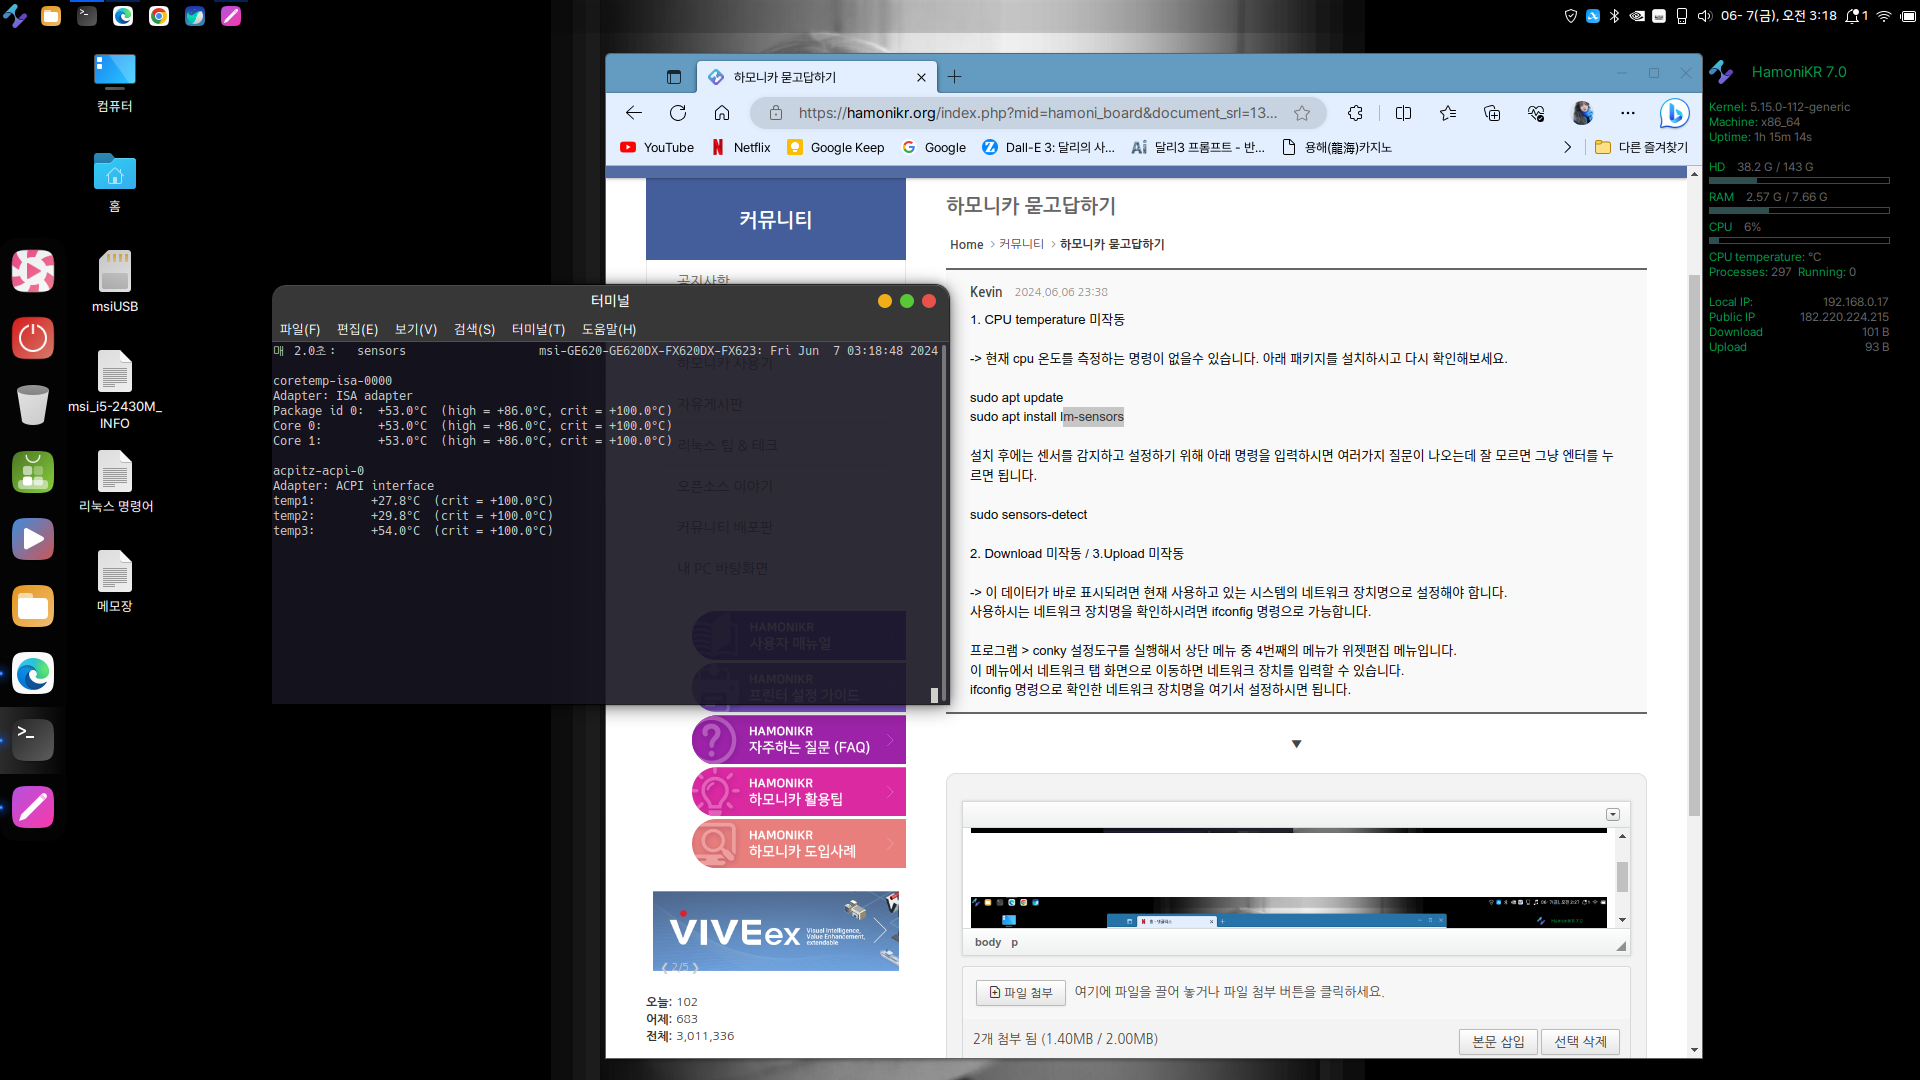Open shutdown power icon in dock
The height and width of the screenshot is (1080, 1920).
[33, 338]
